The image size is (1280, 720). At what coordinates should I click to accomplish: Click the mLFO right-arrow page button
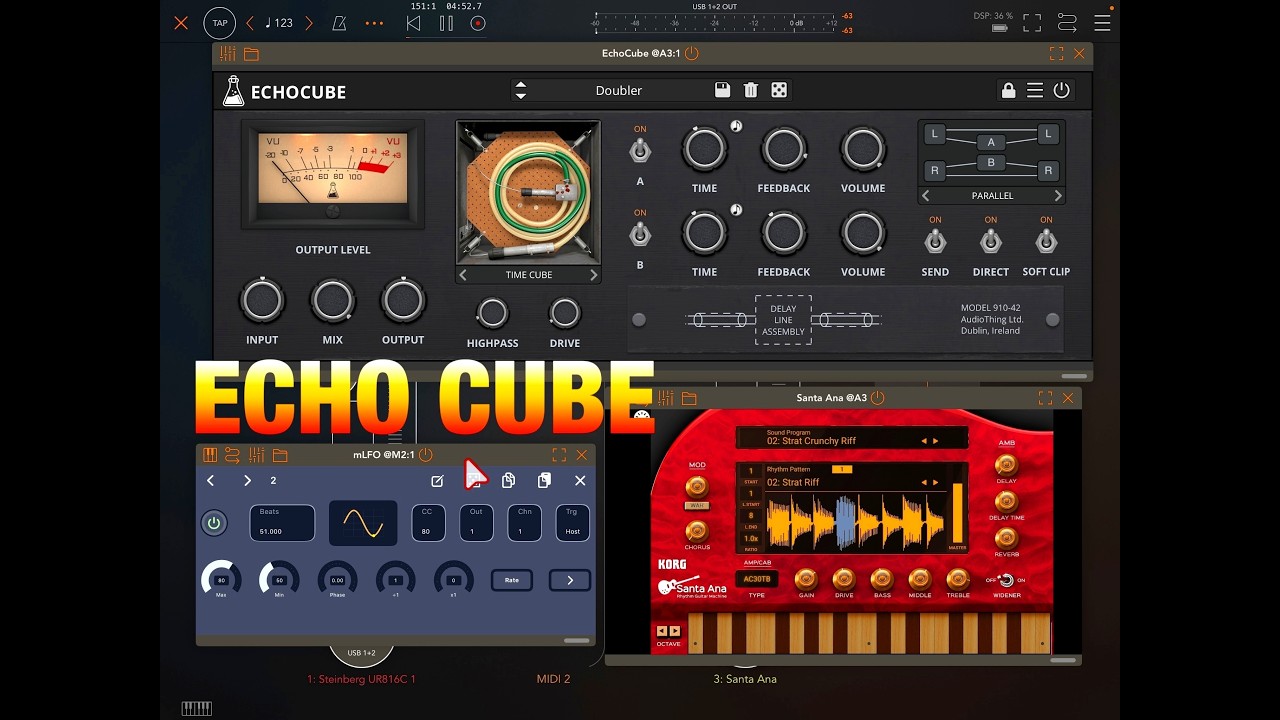tap(570, 580)
